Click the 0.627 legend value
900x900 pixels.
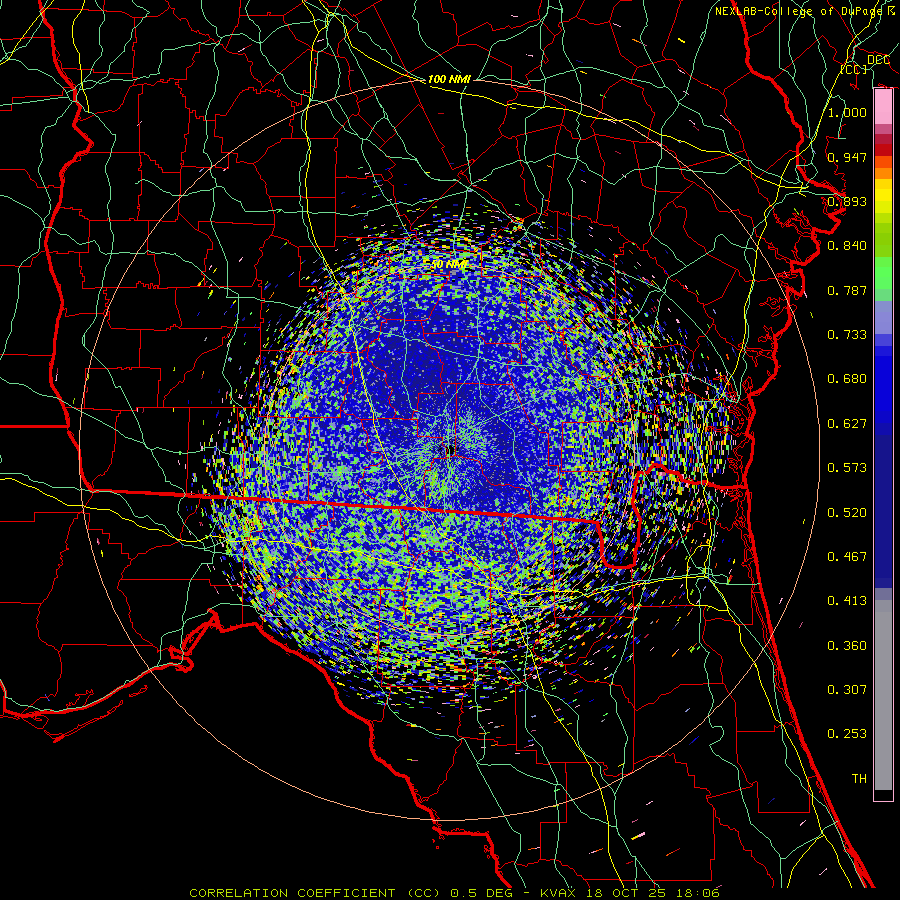847,424
